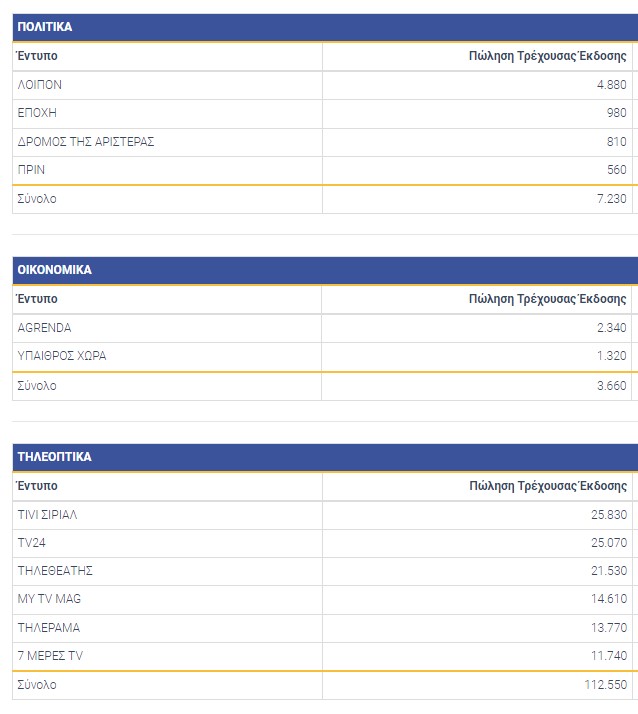Click the 7 ΜΕΡΕΣ TV entry
The height and width of the screenshot is (714, 638).
48,656
